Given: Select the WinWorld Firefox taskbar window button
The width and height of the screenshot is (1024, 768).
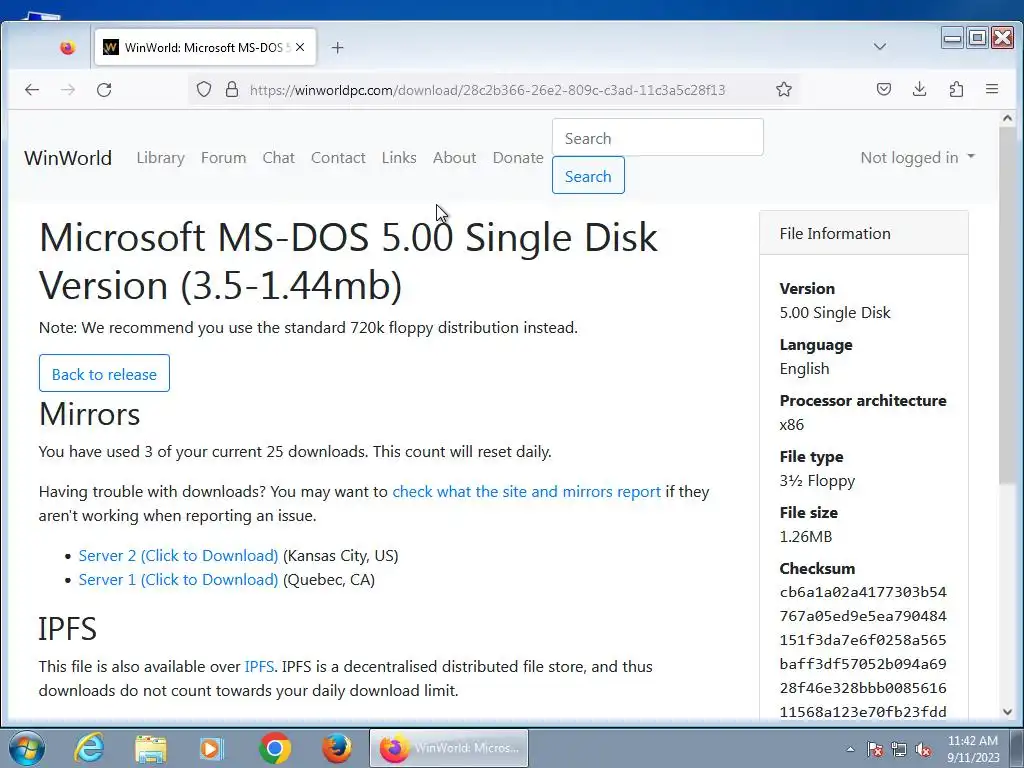Looking at the screenshot, I should pos(449,748).
